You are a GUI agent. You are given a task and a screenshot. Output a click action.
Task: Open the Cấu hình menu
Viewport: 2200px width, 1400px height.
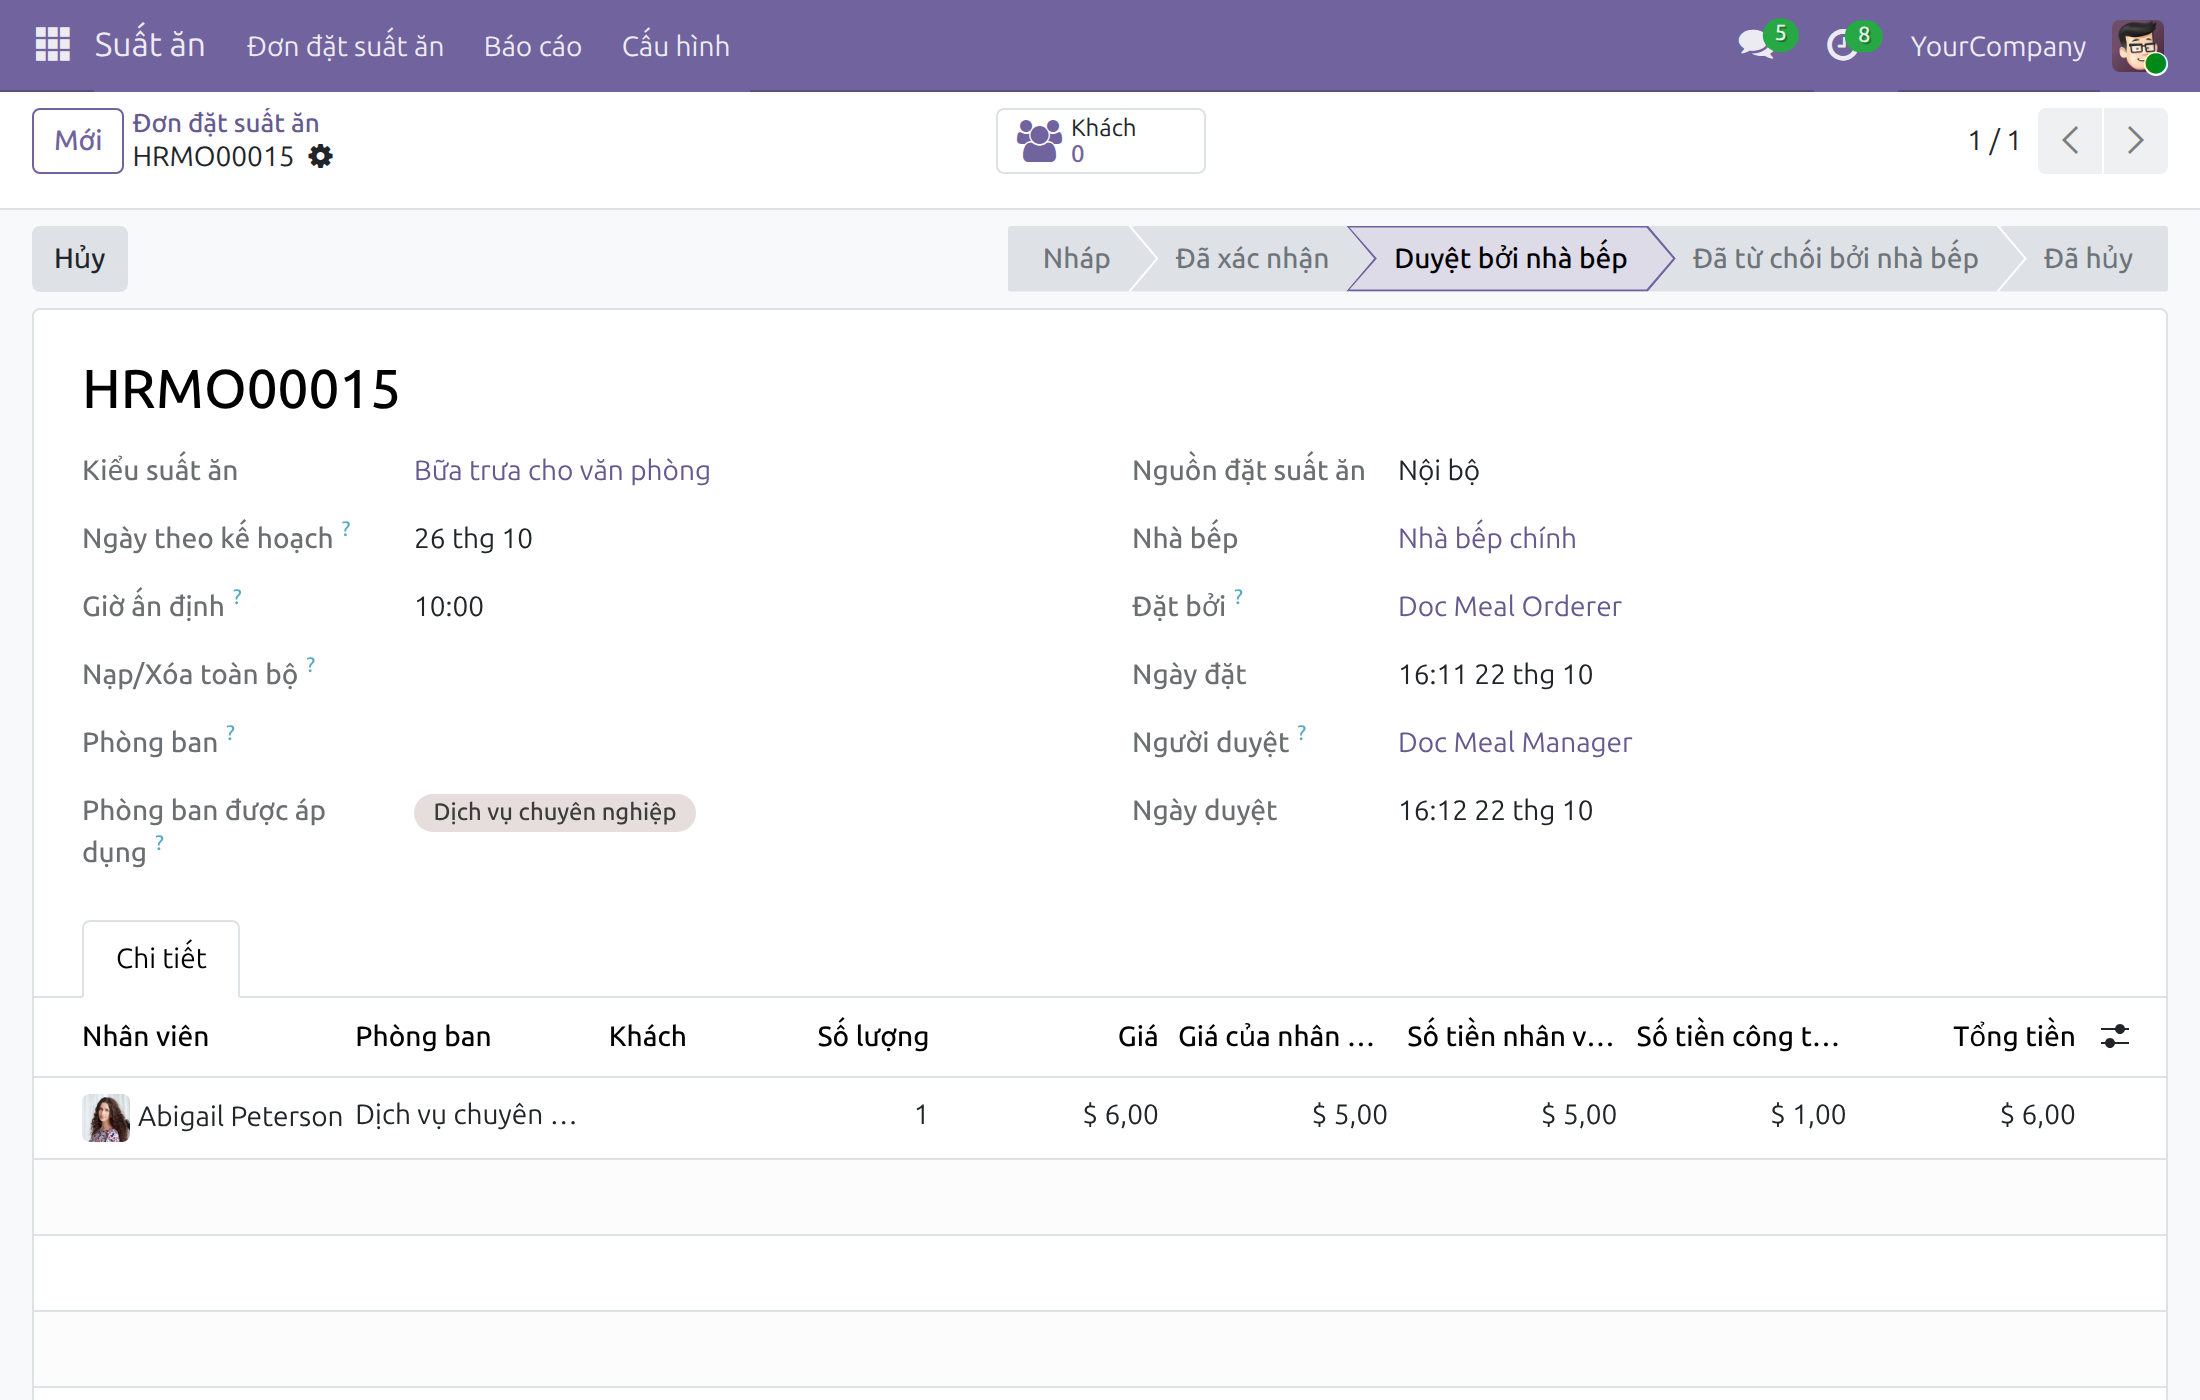click(676, 46)
